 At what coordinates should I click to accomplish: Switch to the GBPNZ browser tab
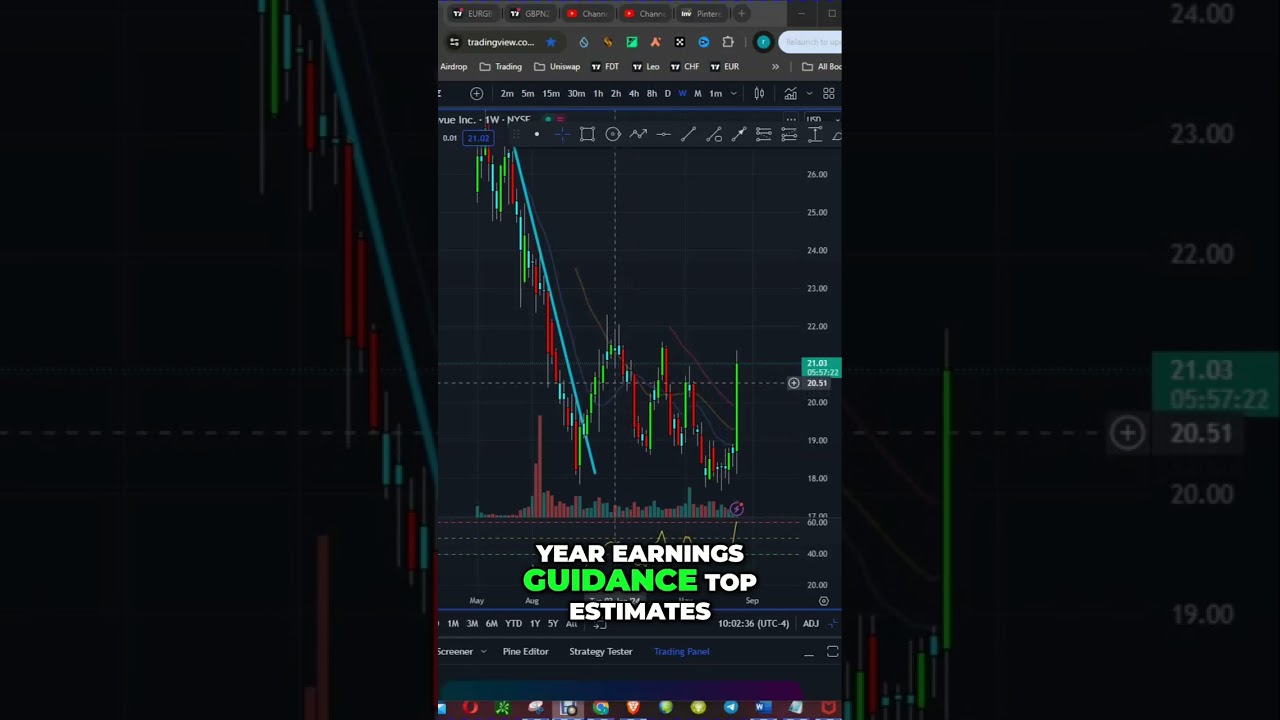pyautogui.click(x=529, y=14)
